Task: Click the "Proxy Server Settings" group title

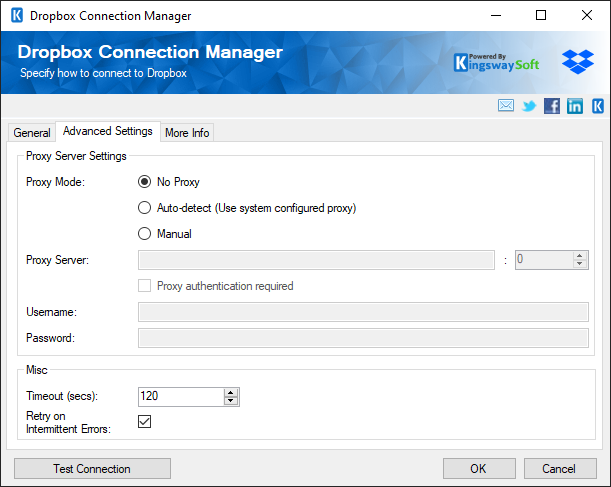Action: [x=76, y=156]
